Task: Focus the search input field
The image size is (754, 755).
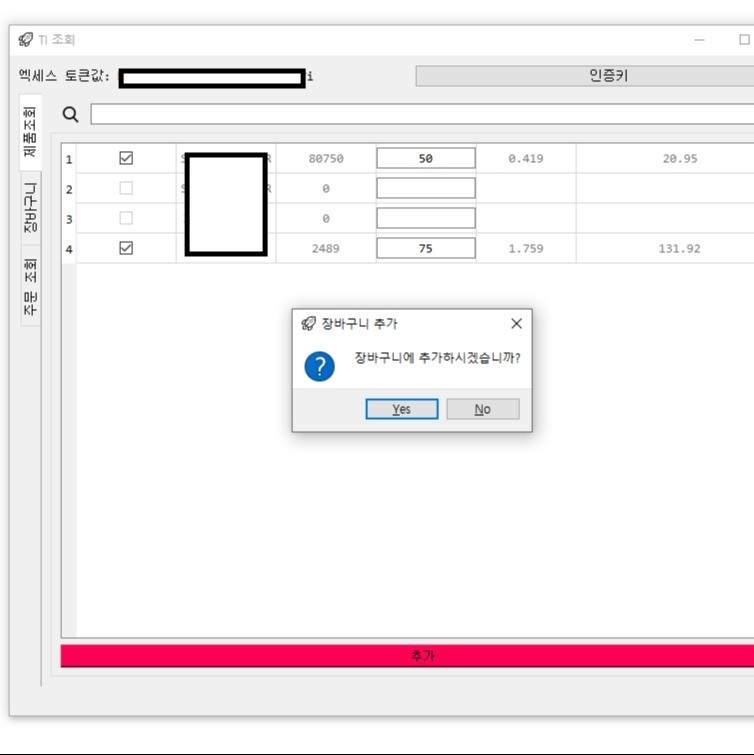Action: (x=422, y=114)
